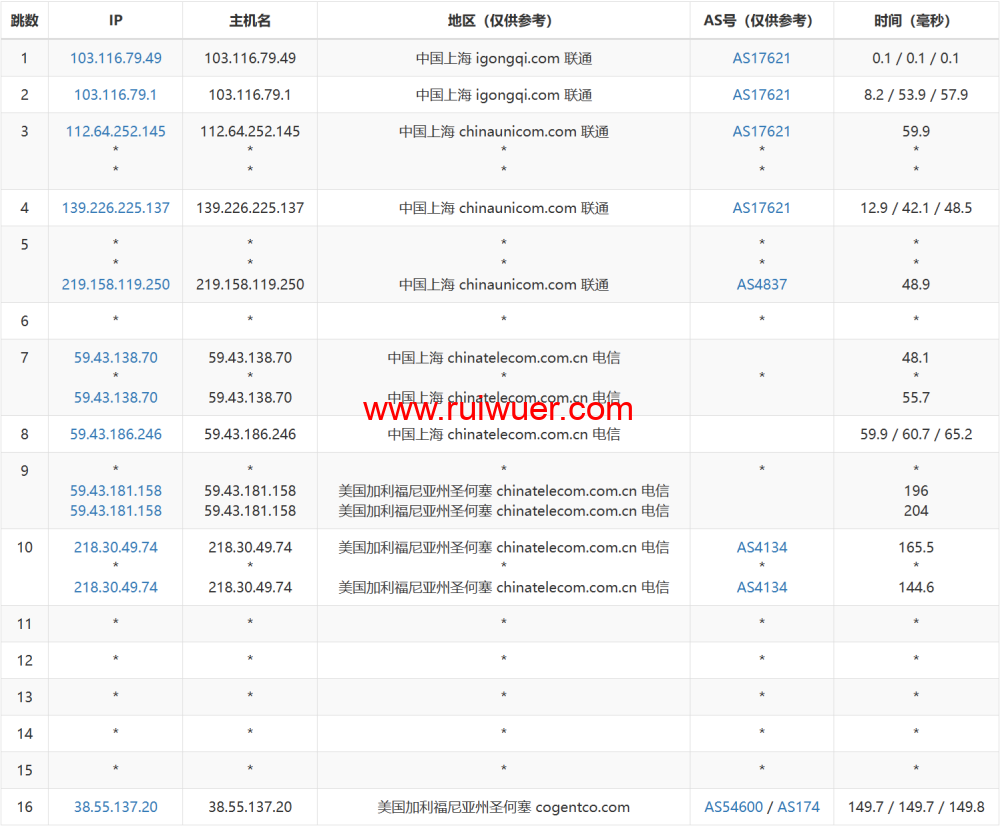Click the AS4837 link
This screenshot has width=1000, height=828.
tap(761, 284)
